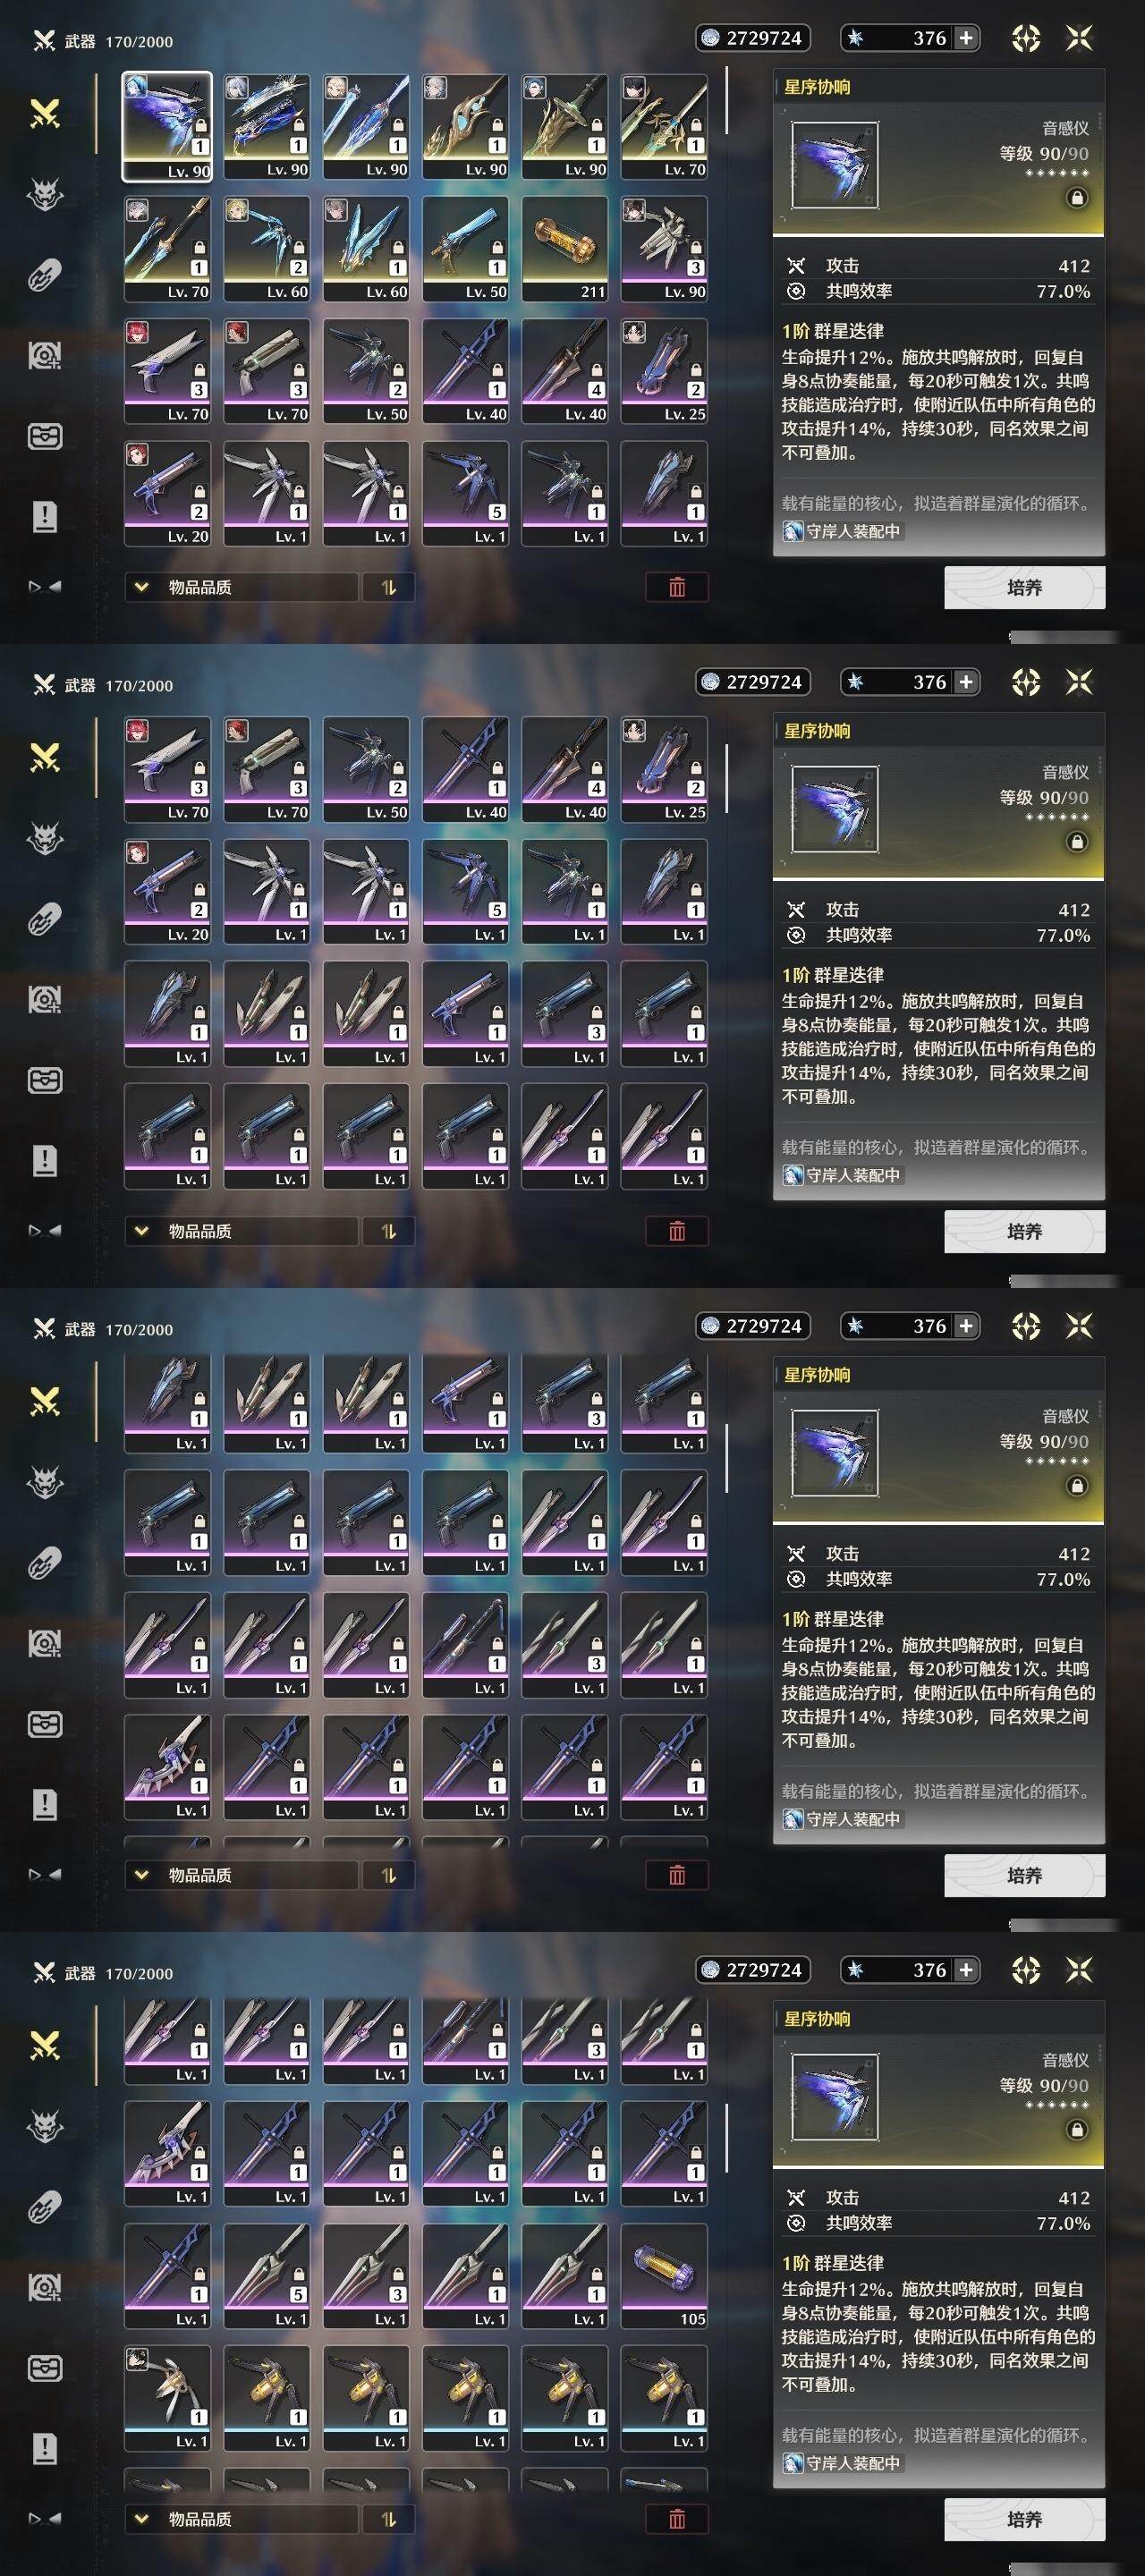Click the plus icon beside 376 in the top view
The height and width of the screenshot is (2576, 1145).
(x=965, y=38)
